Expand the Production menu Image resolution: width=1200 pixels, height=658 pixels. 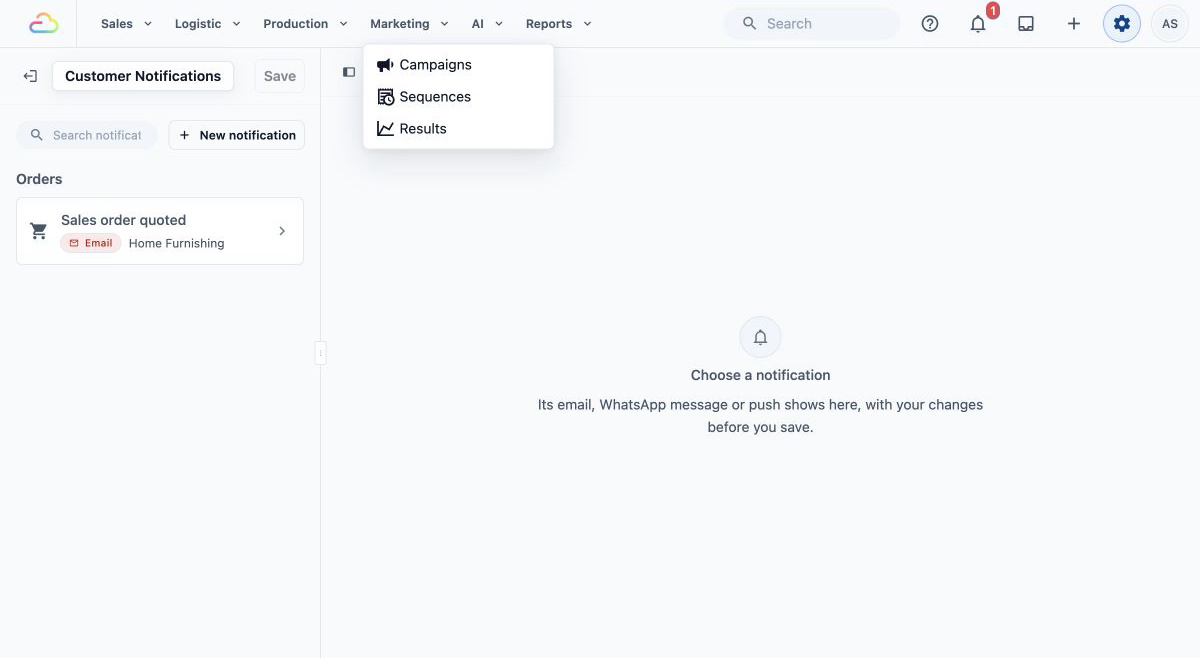tap(305, 24)
